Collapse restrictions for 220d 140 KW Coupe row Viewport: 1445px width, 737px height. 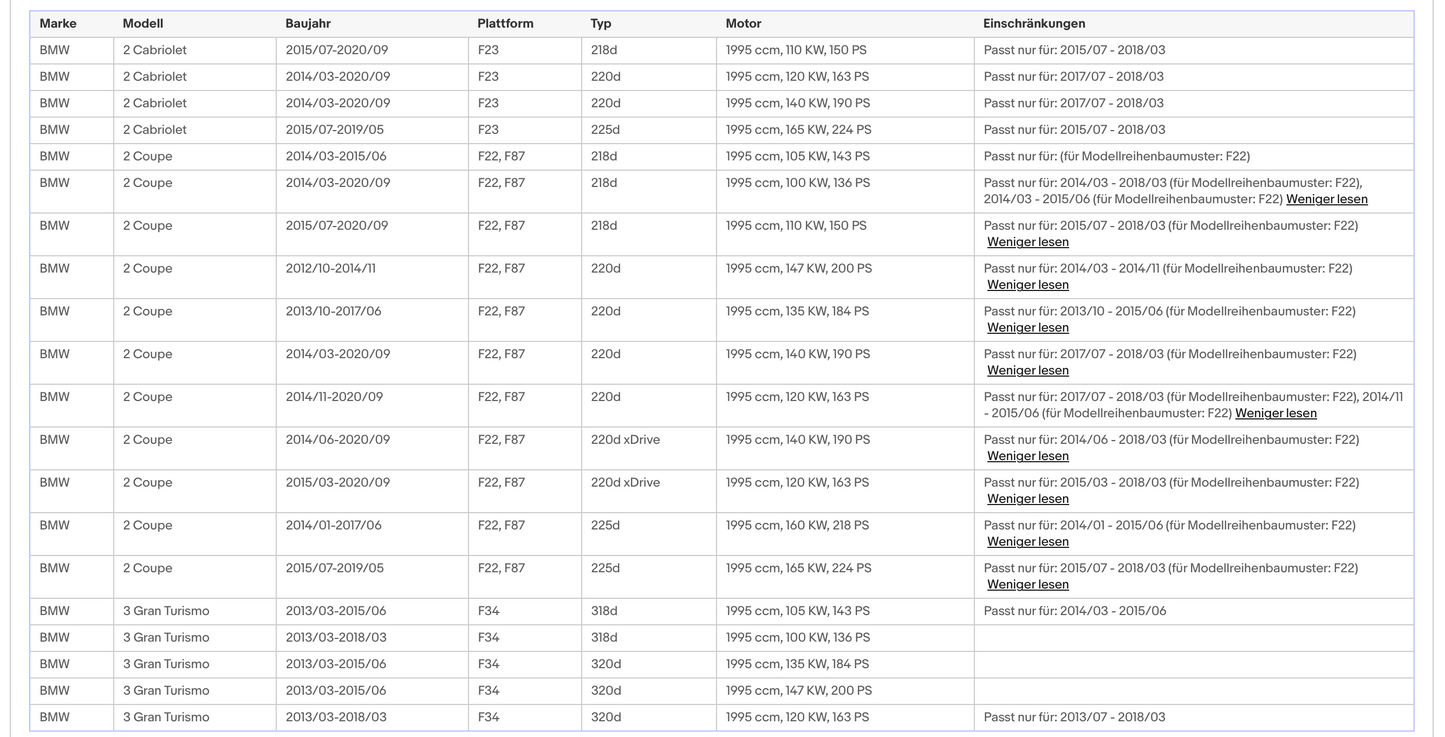tap(1028, 371)
